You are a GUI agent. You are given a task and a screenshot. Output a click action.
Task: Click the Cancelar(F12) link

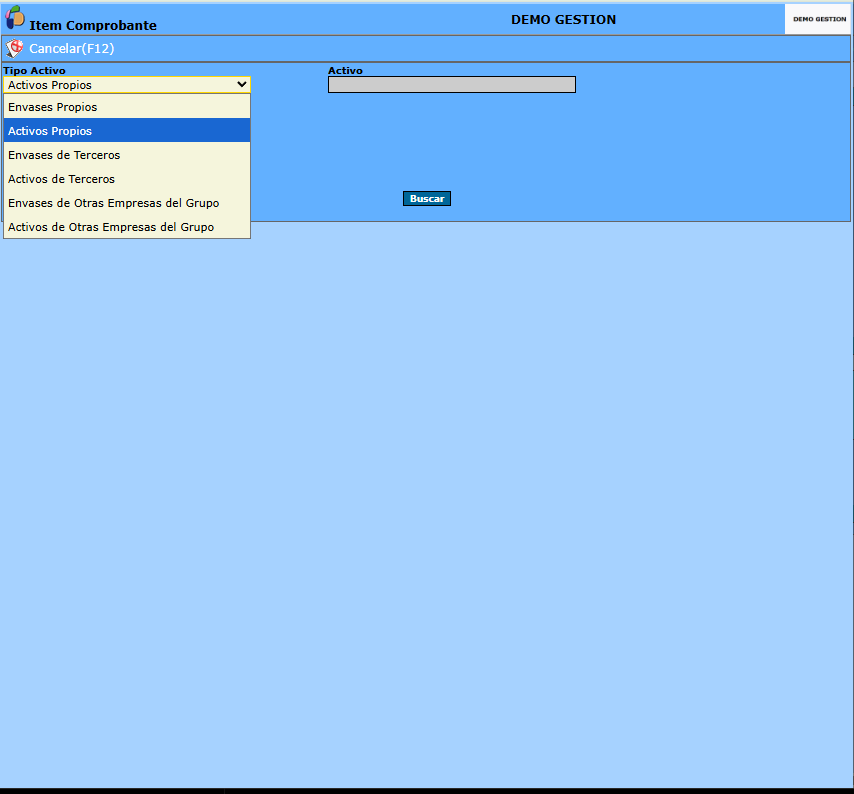[72, 48]
